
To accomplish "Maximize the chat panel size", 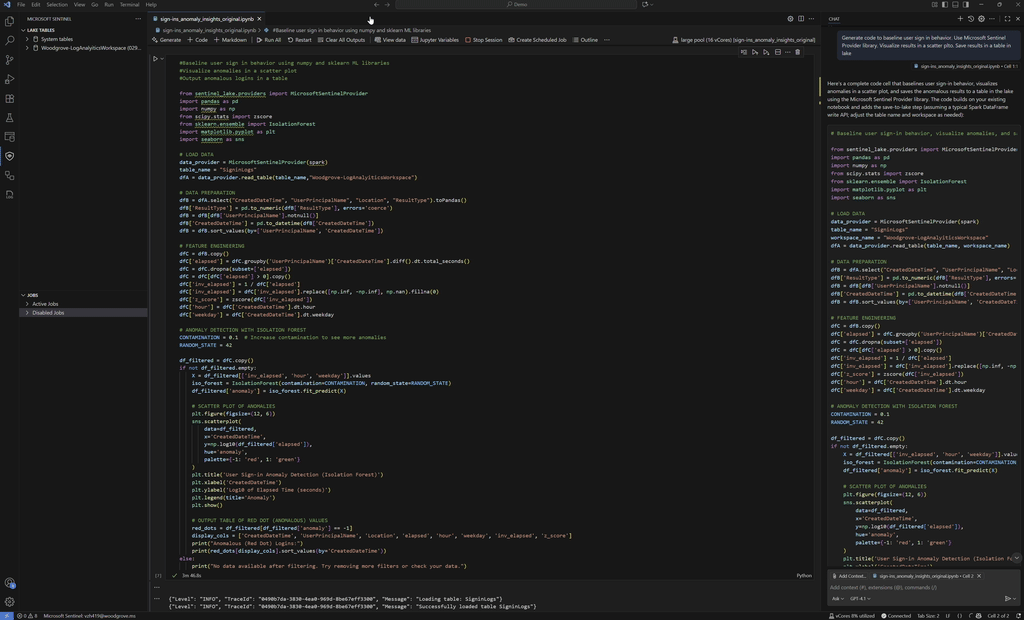I will tap(1007, 18).
